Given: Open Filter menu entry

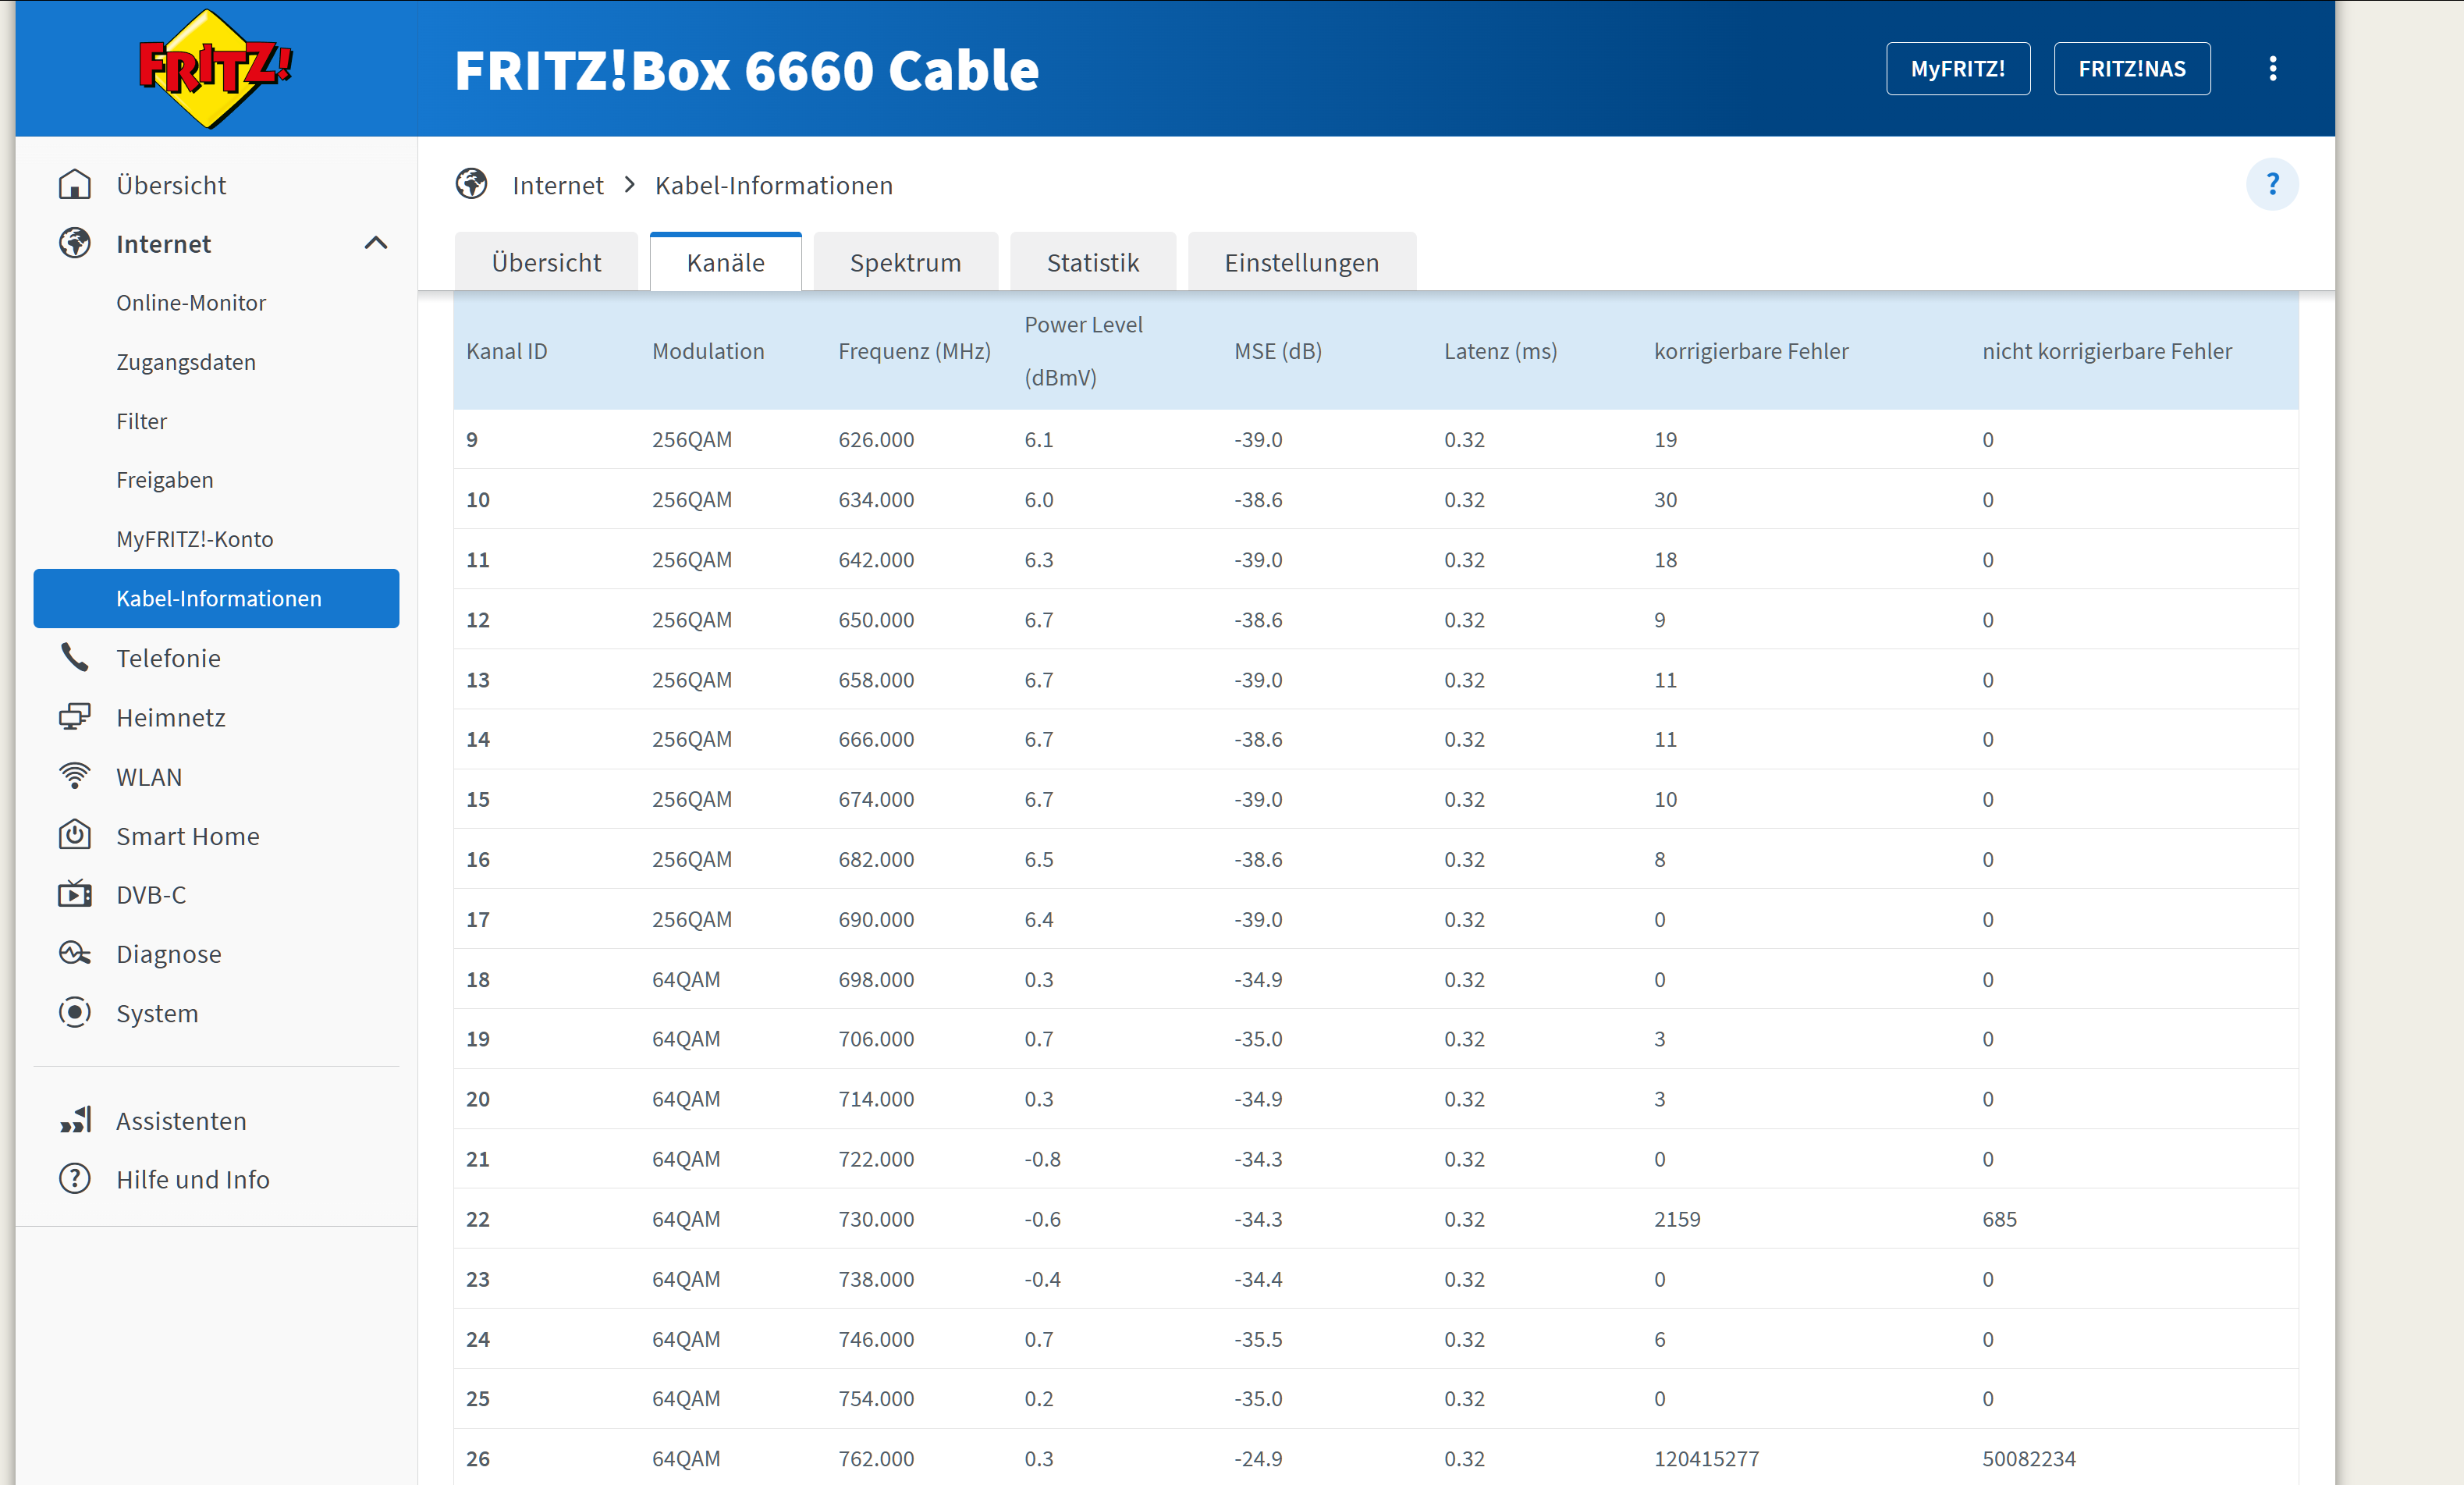Looking at the screenshot, I should [x=141, y=421].
